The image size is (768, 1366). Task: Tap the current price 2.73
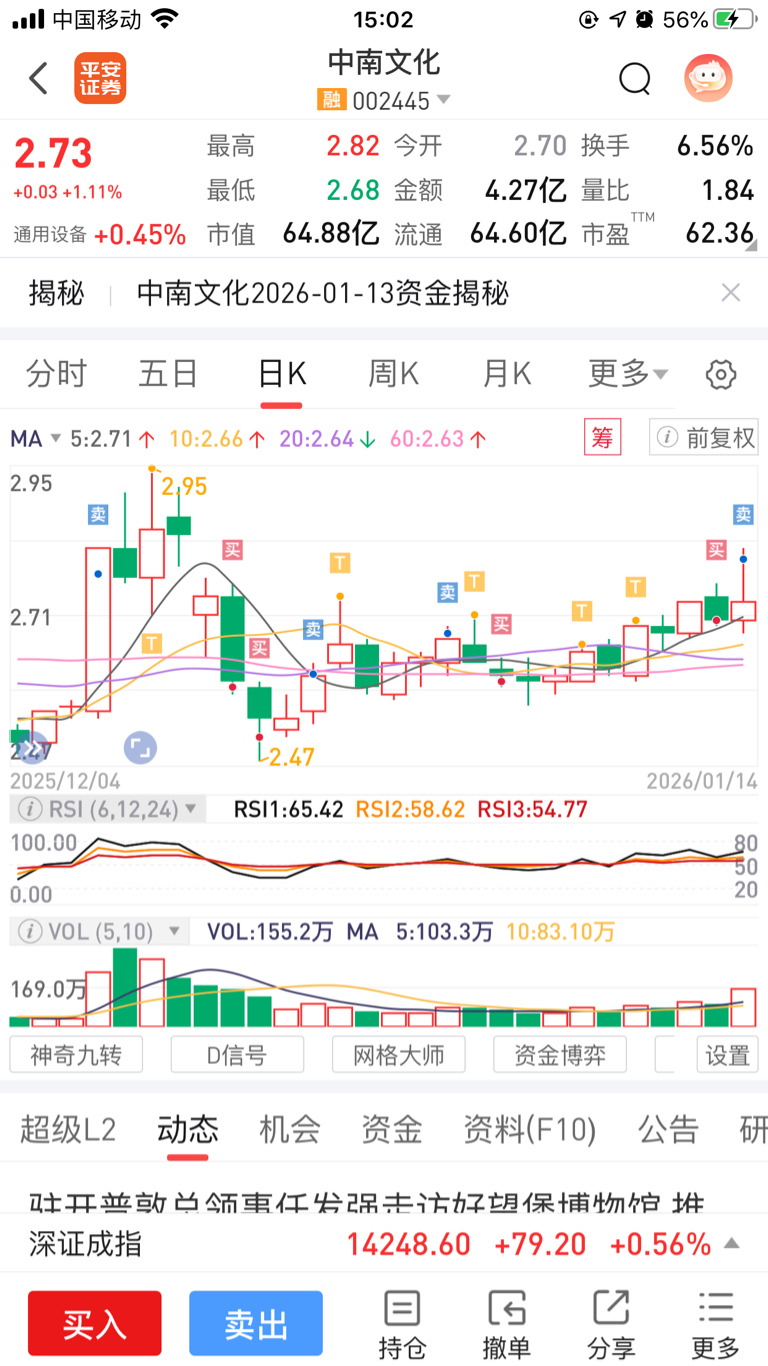pyautogui.click(x=53, y=153)
